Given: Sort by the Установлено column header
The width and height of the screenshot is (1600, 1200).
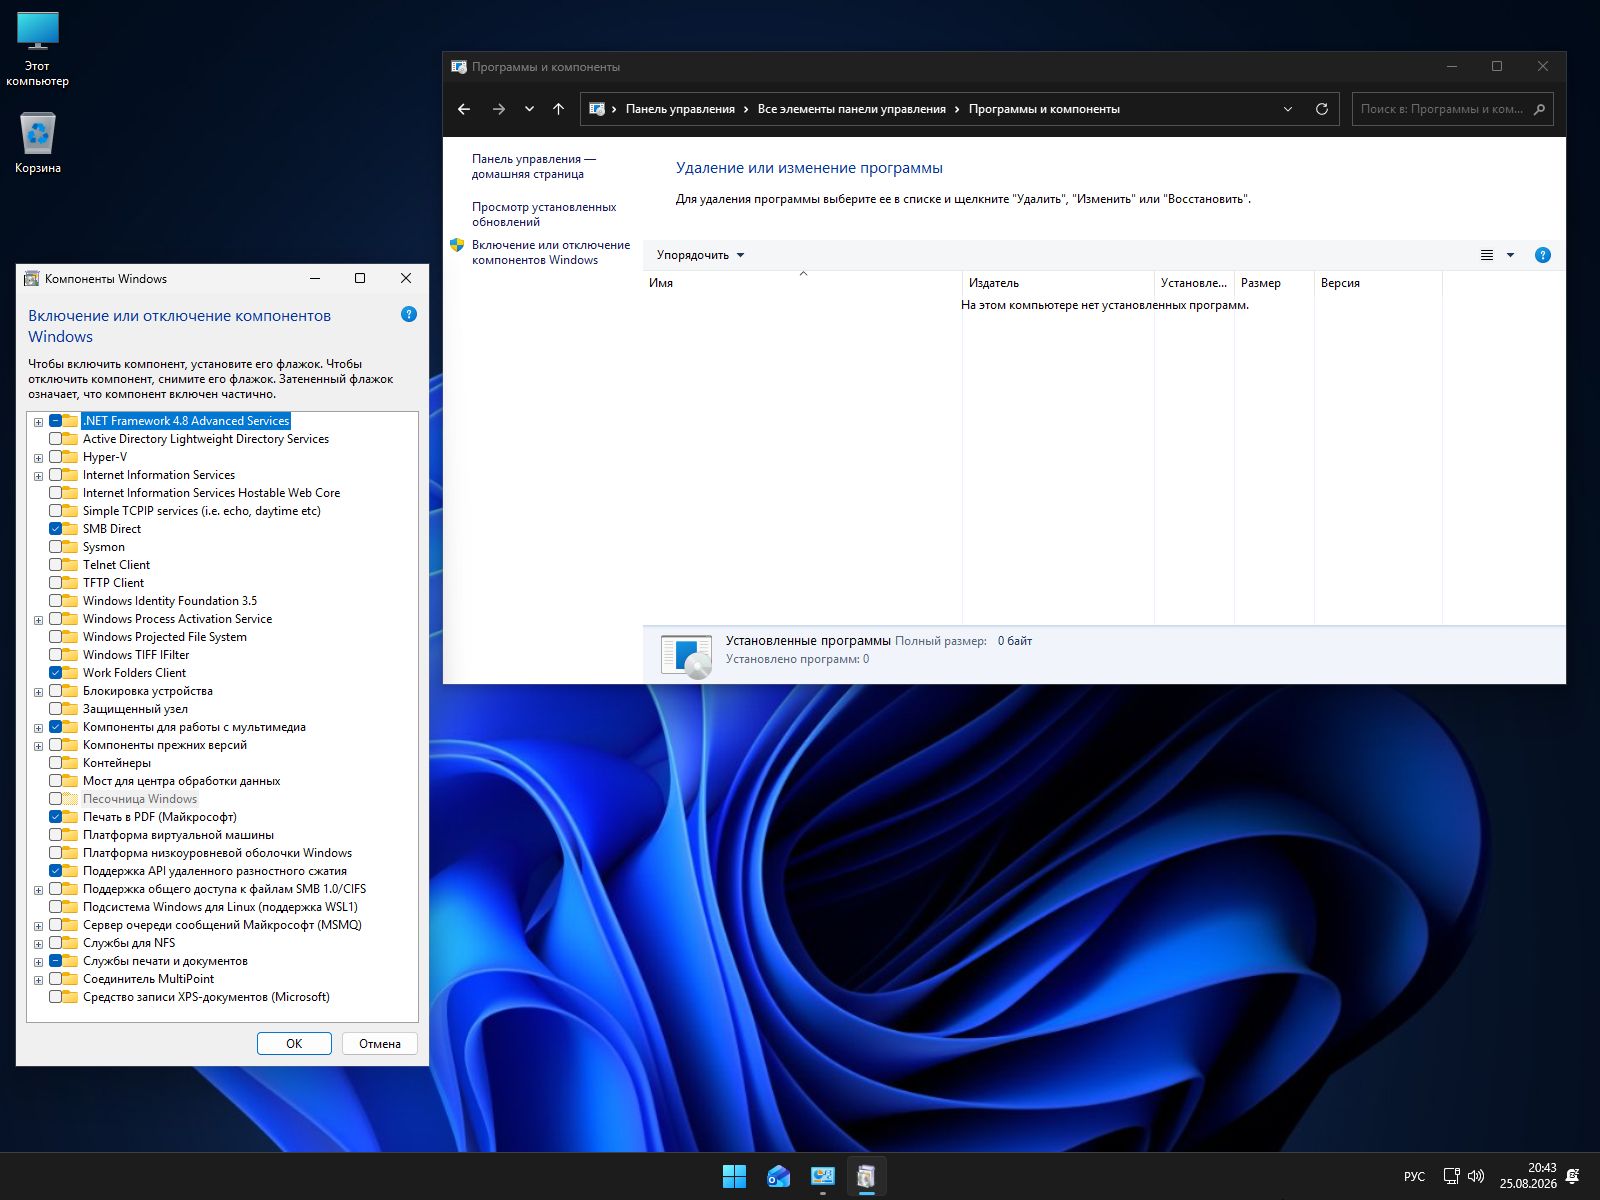Looking at the screenshot, I should [1194, 283].
